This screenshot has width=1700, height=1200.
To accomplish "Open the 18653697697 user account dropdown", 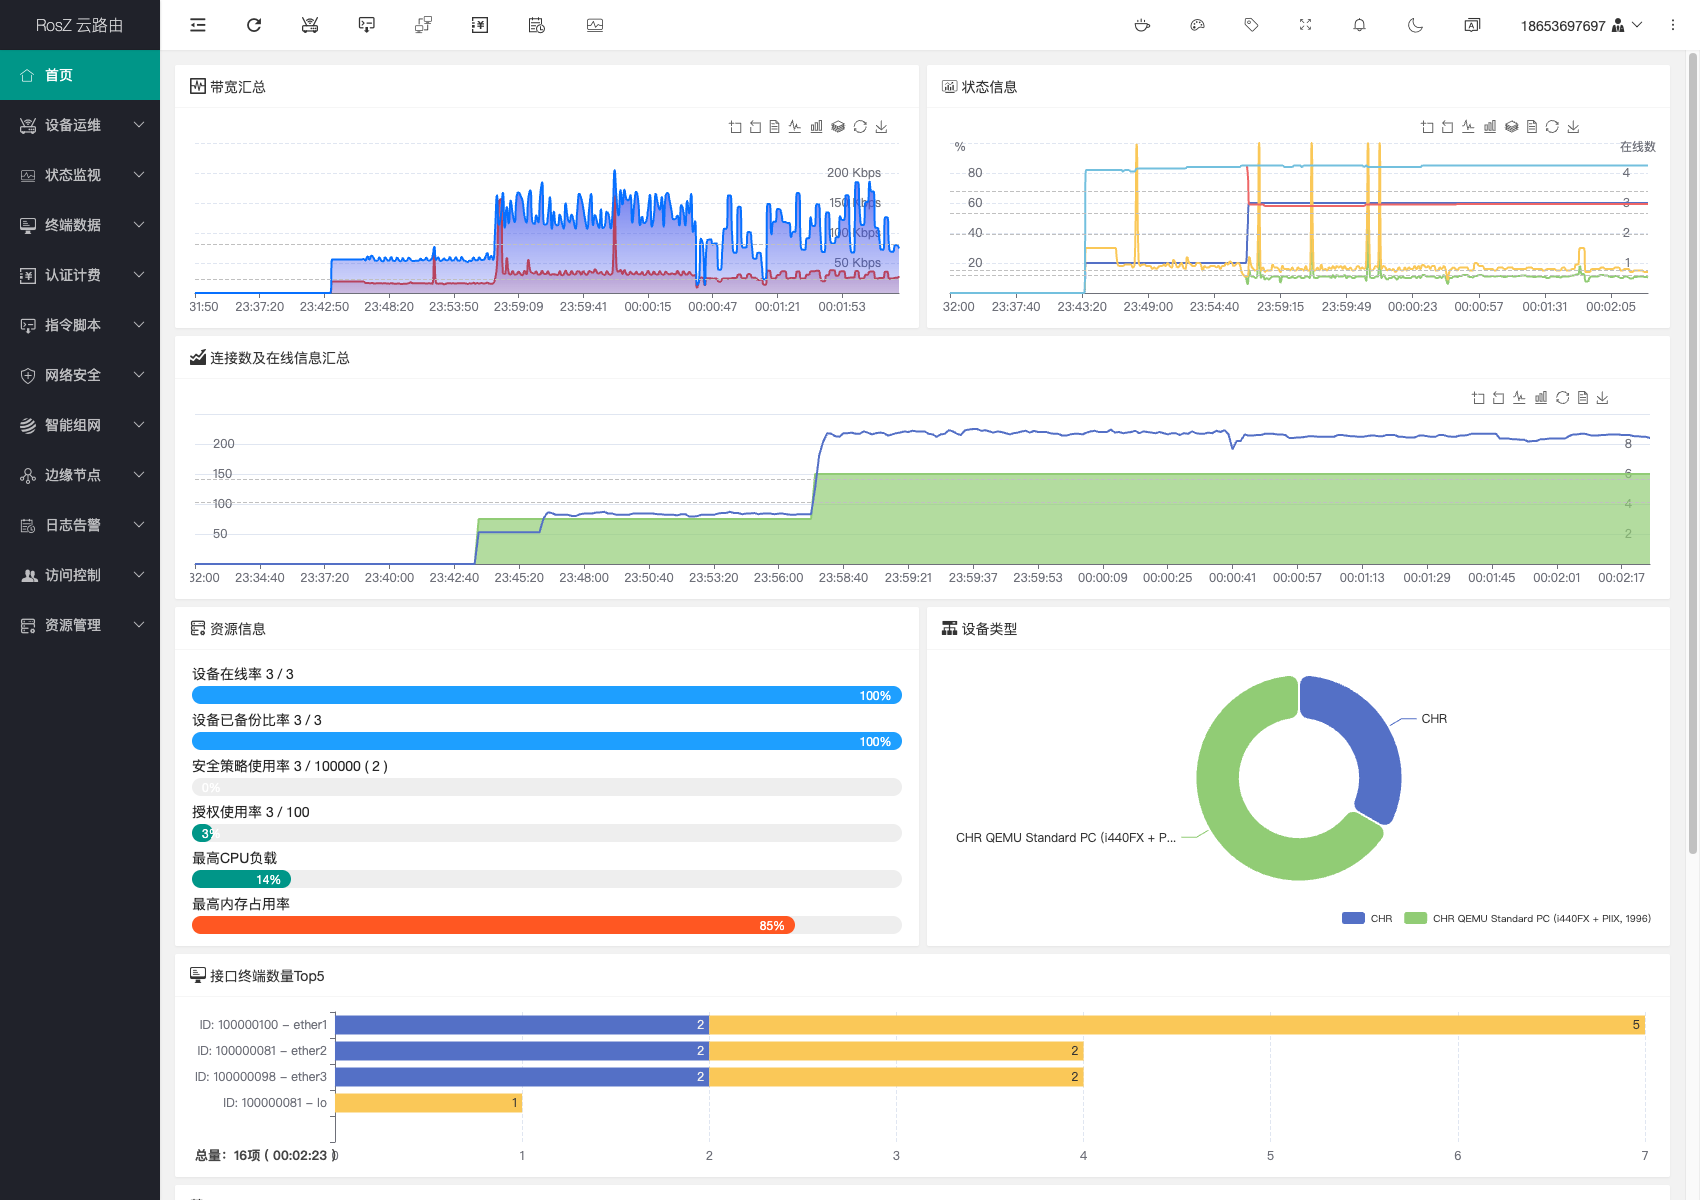I will [1580, 25].
